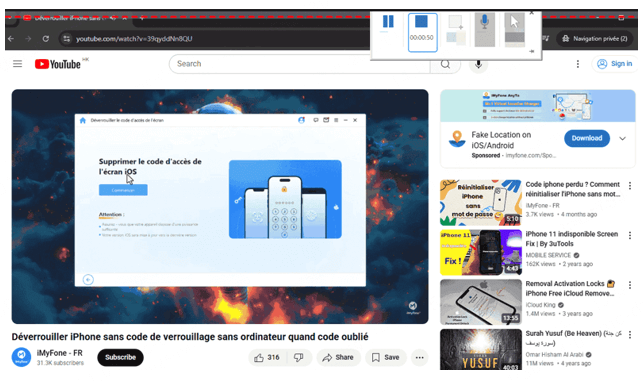Stop the recording at 00:00:50

click(x=422, y=32)
